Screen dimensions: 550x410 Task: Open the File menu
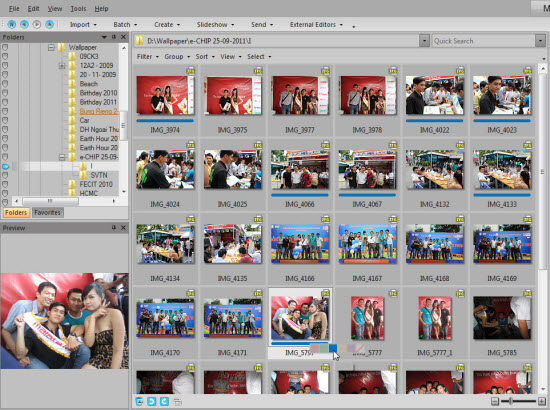[14, 8]
